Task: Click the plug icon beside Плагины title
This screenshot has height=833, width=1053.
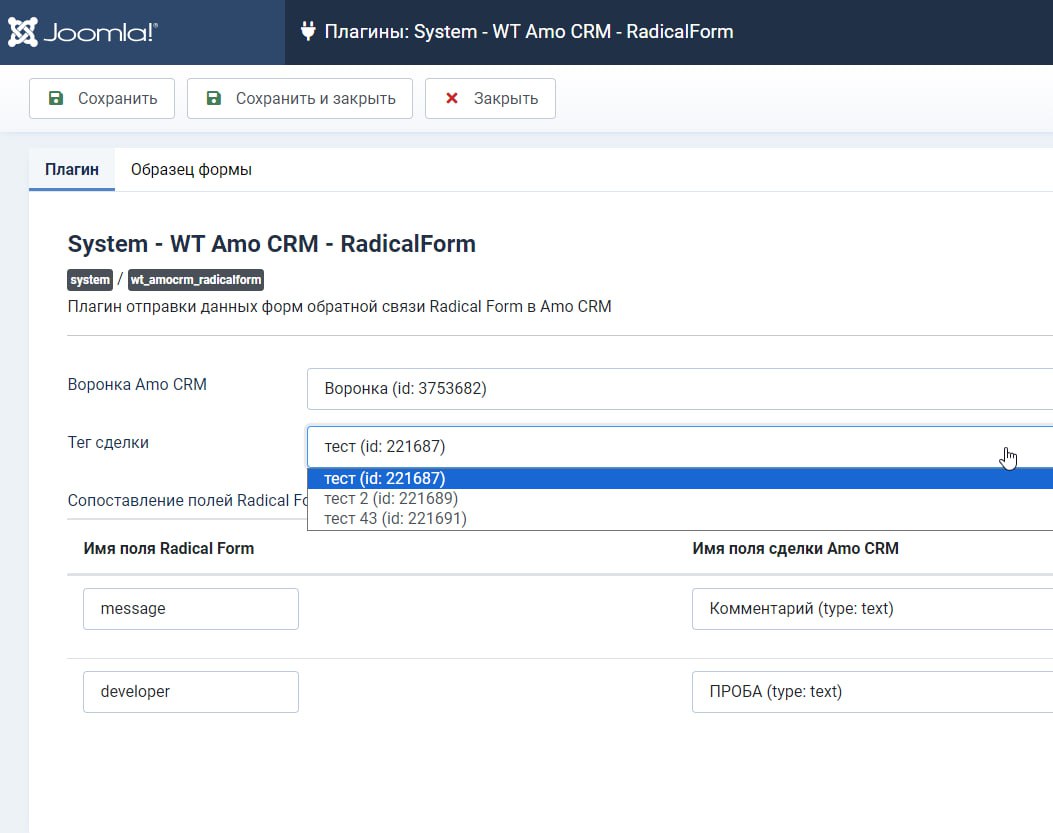Action: click(308, 31)
